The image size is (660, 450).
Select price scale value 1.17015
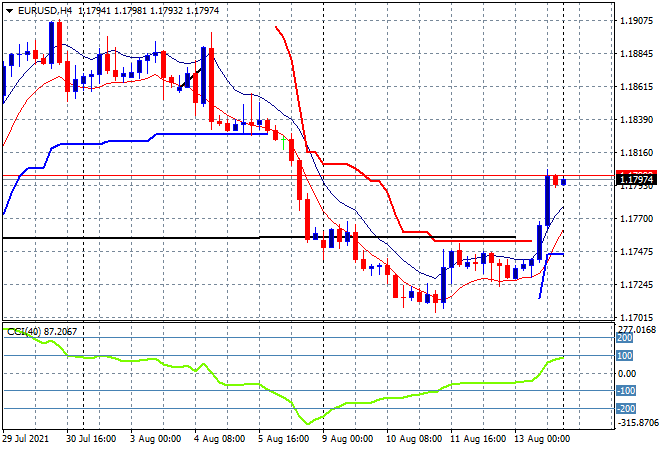[637, 317]
